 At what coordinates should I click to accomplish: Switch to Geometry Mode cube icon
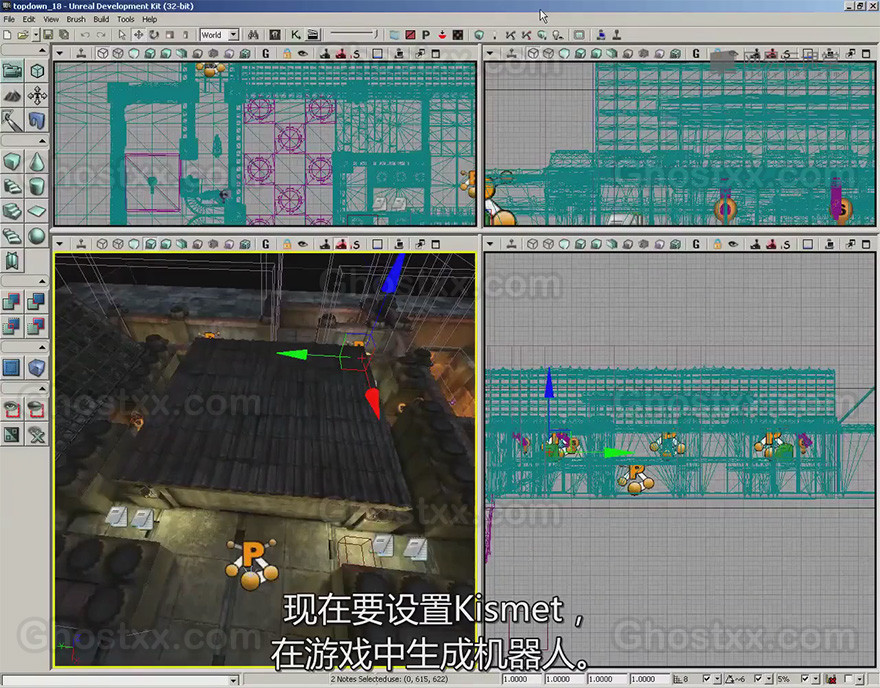(37, 71)
